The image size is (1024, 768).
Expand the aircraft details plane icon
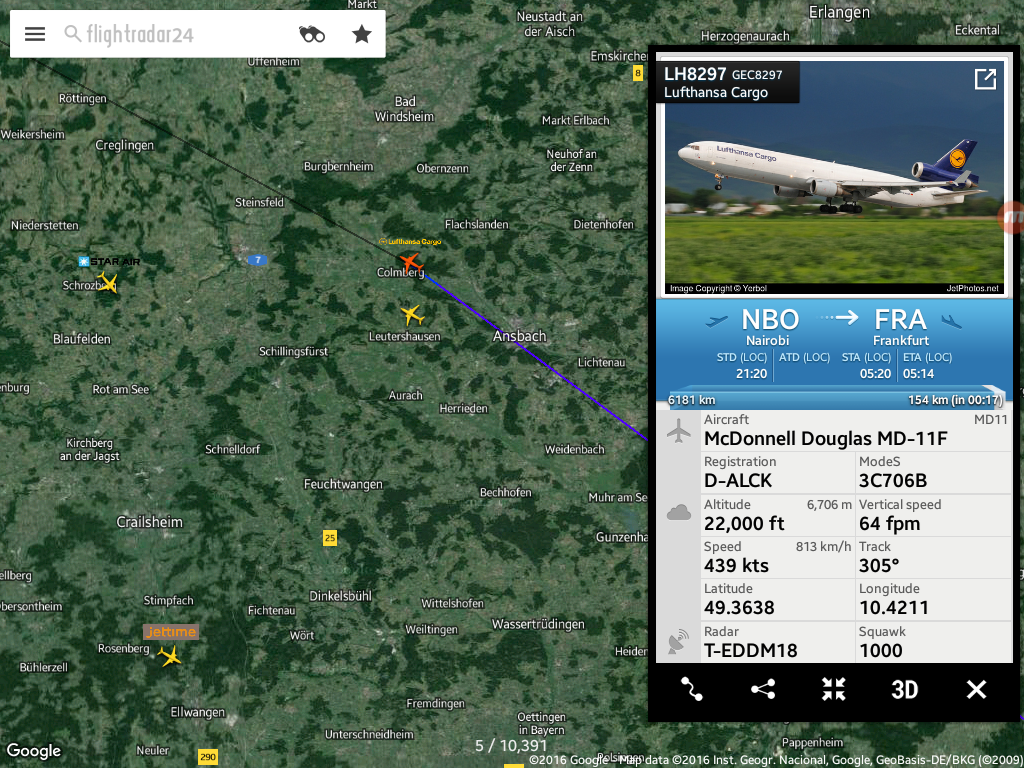(679, 431)
